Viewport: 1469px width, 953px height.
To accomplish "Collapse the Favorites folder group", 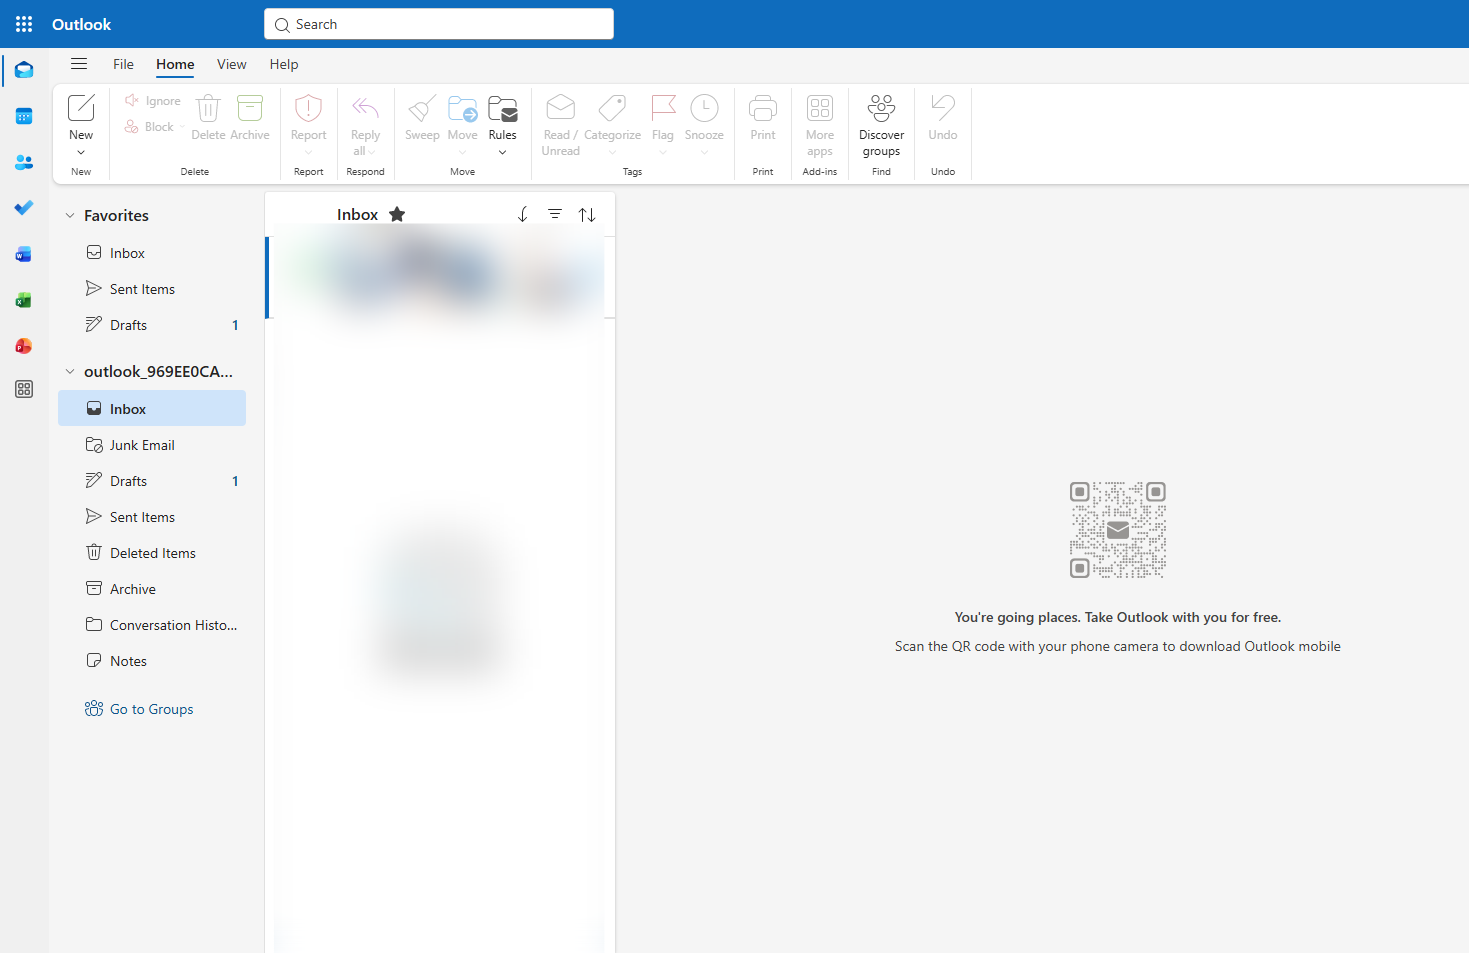I will (70, 215).
